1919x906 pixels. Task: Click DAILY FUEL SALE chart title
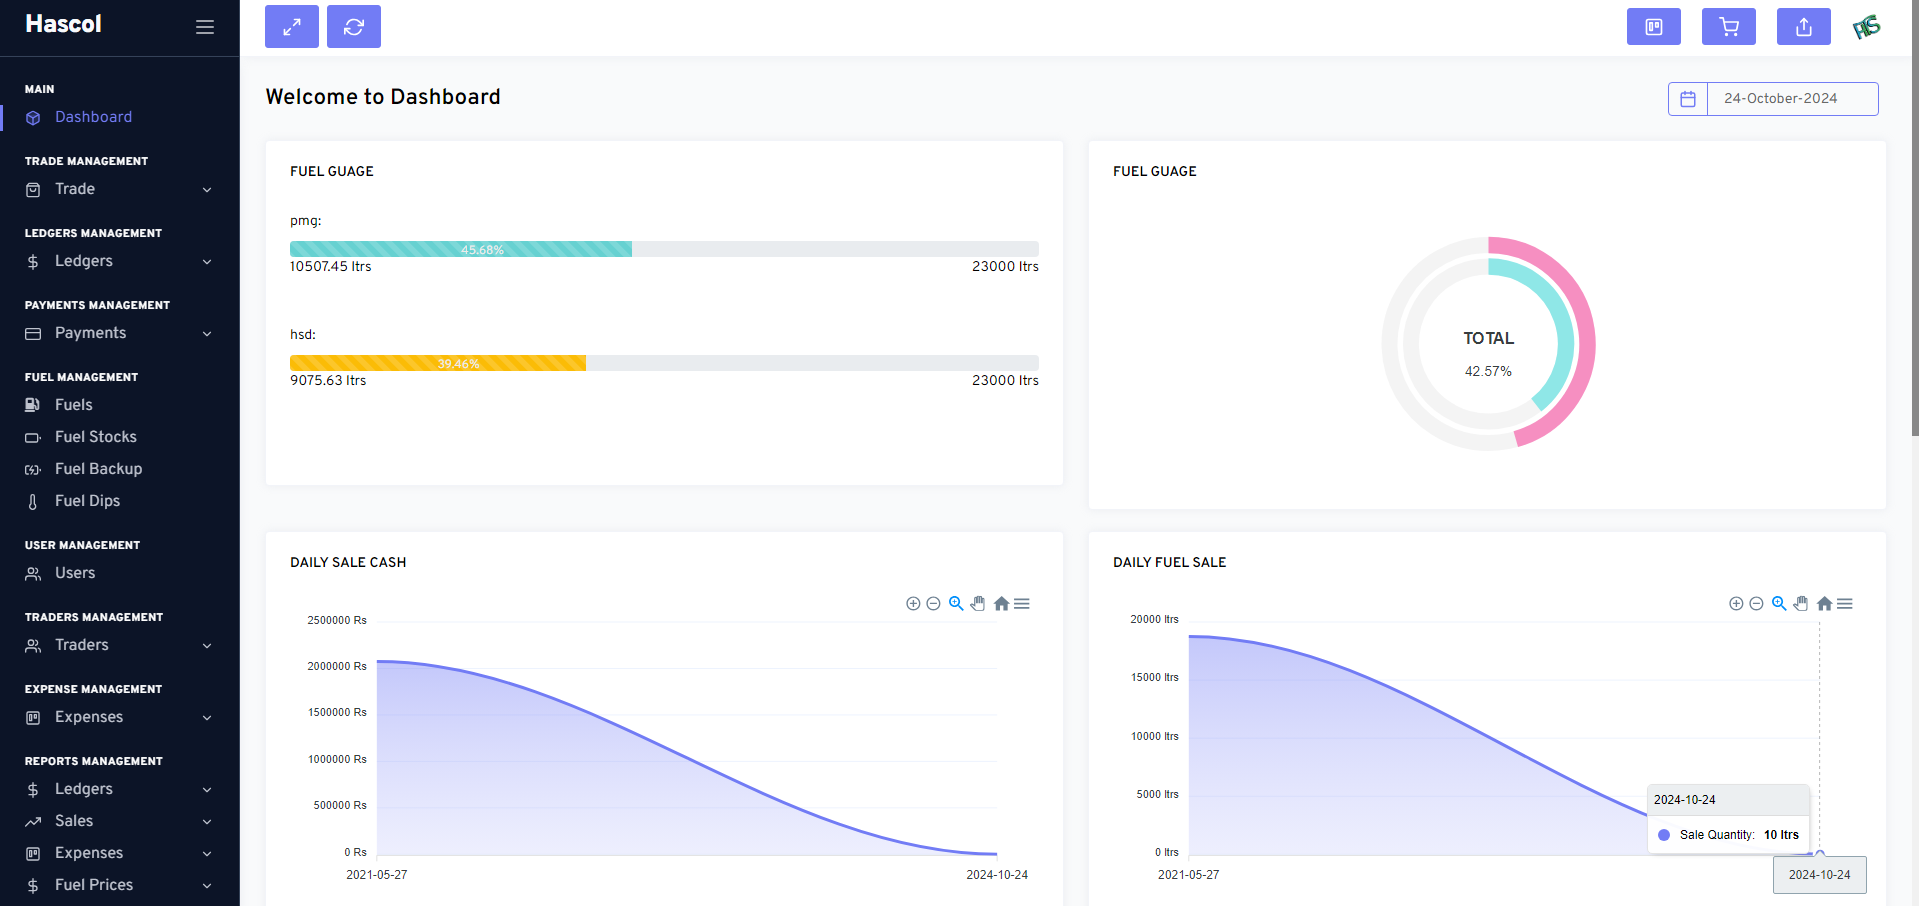[x=1169, y=563]
